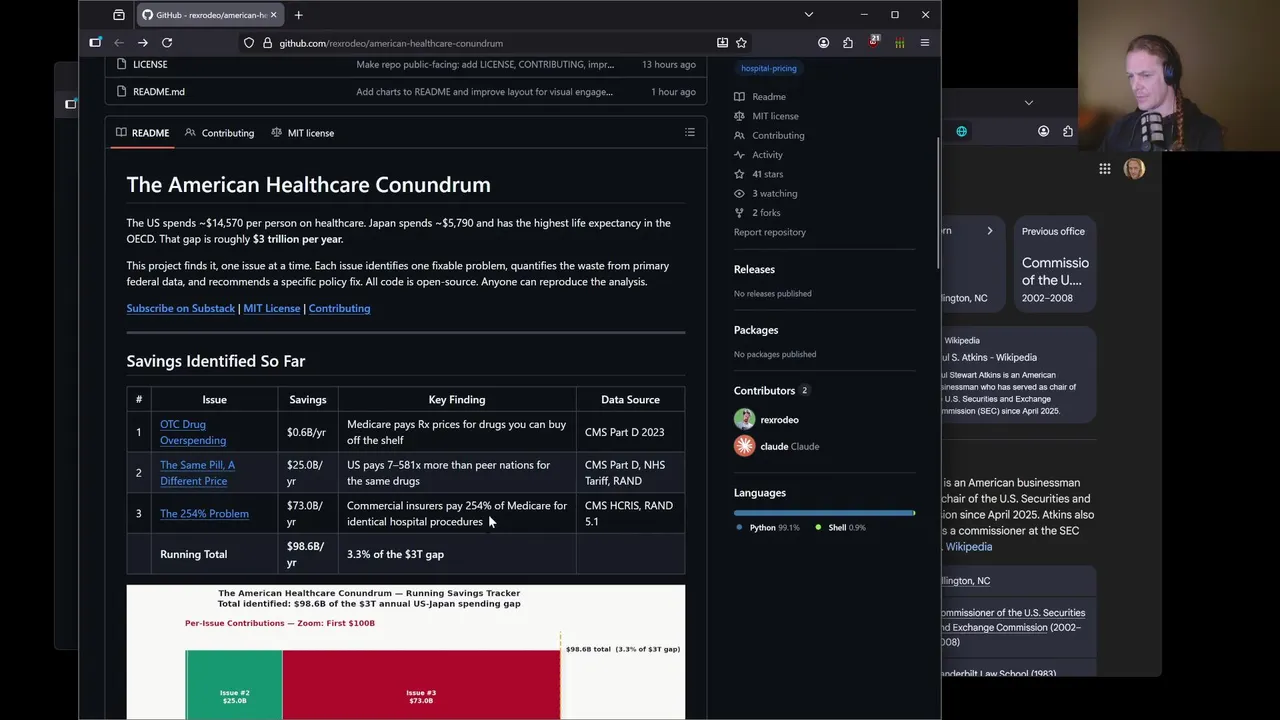Open the Contributing link in README body
The width and height of the screenshot is (1280, 720).
(x=339, y=308)
